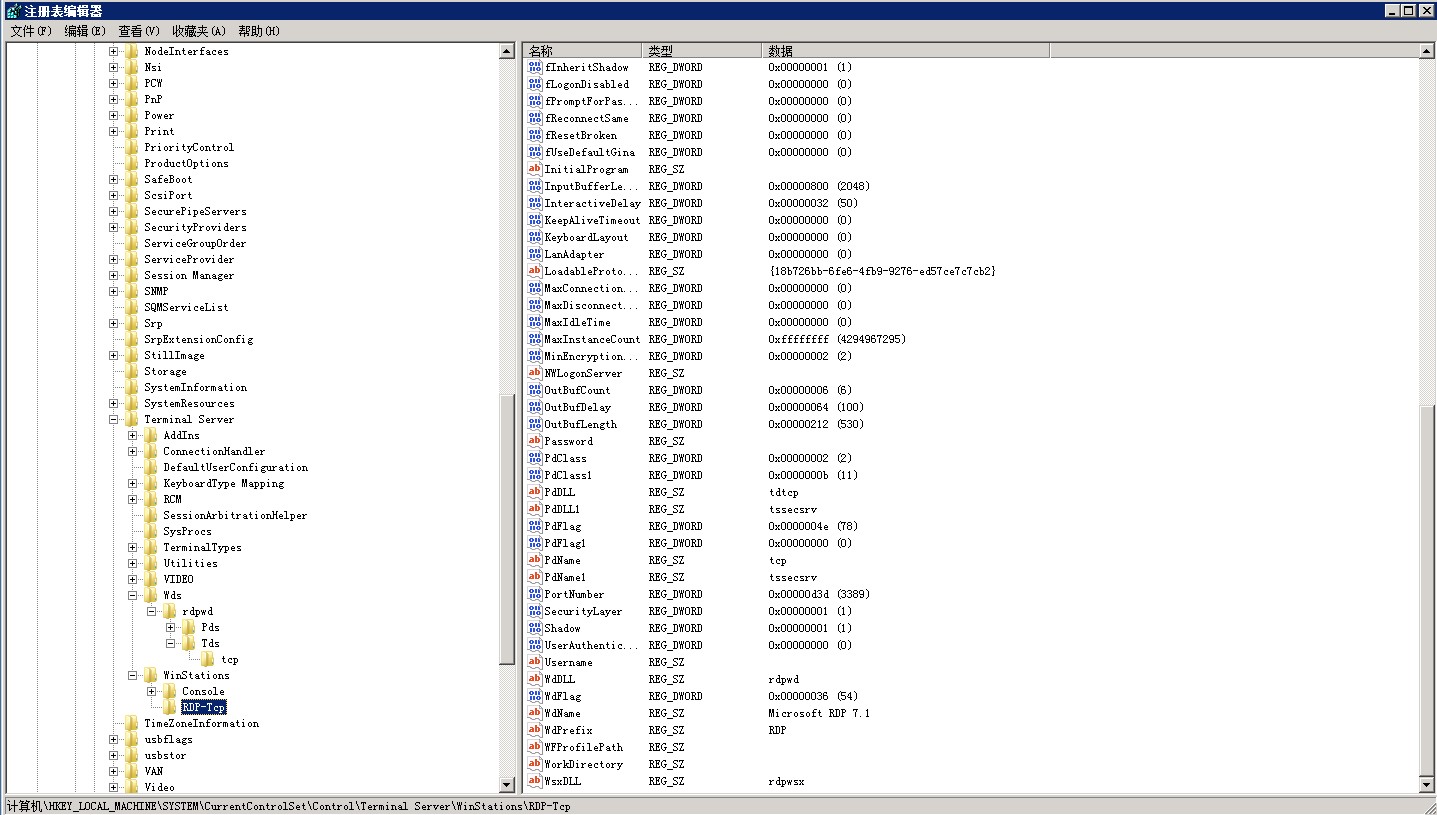Select the Microsoft RDP 7.1 data cell

(x=819, y=713)
